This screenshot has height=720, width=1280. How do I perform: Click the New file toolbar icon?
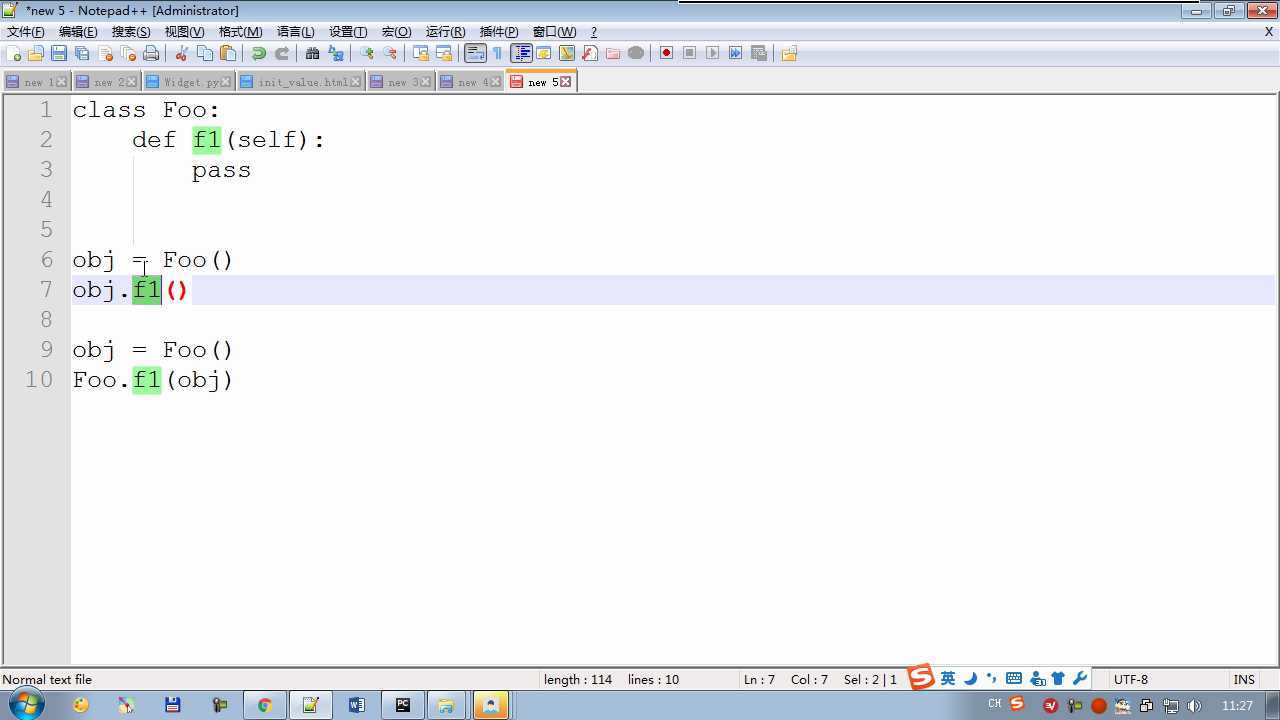point(13,53)
